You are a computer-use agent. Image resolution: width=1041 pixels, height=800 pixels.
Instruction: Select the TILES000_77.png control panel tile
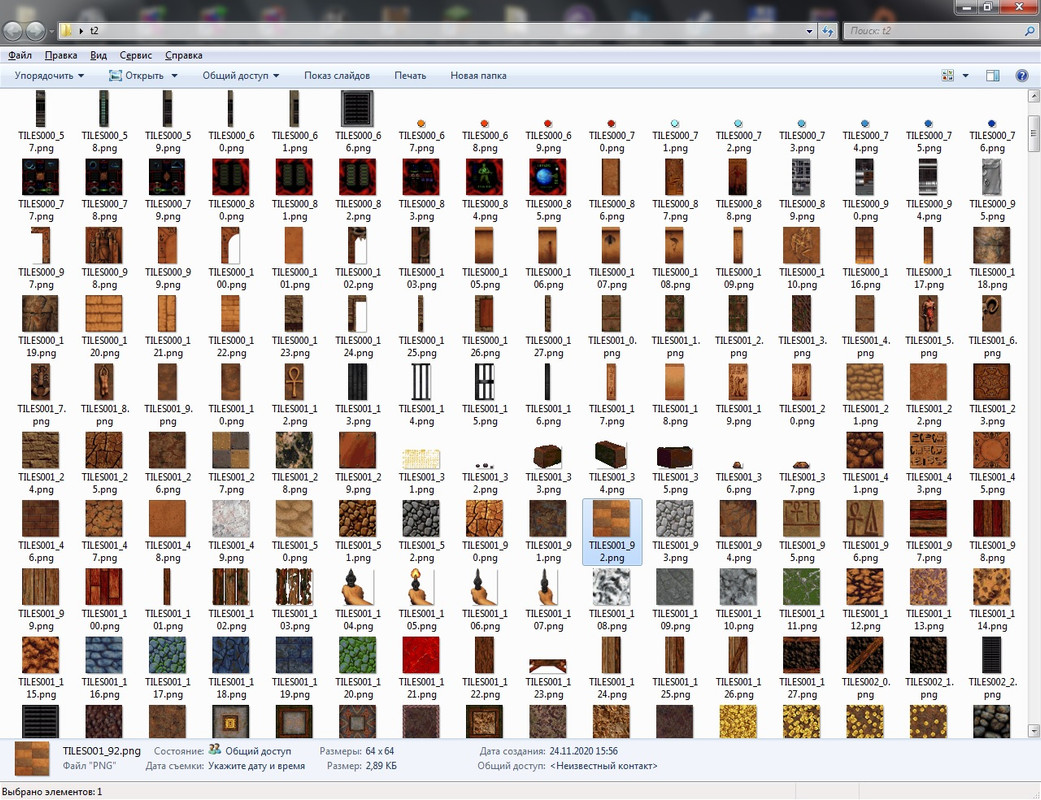40,177
